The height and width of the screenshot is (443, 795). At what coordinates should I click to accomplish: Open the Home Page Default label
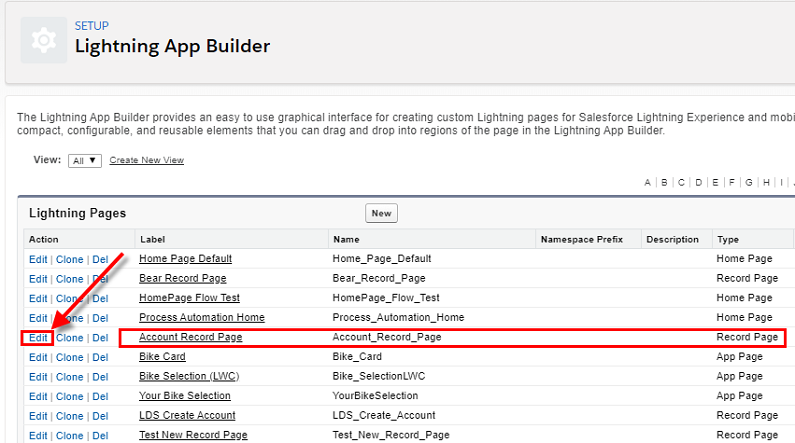186,259
